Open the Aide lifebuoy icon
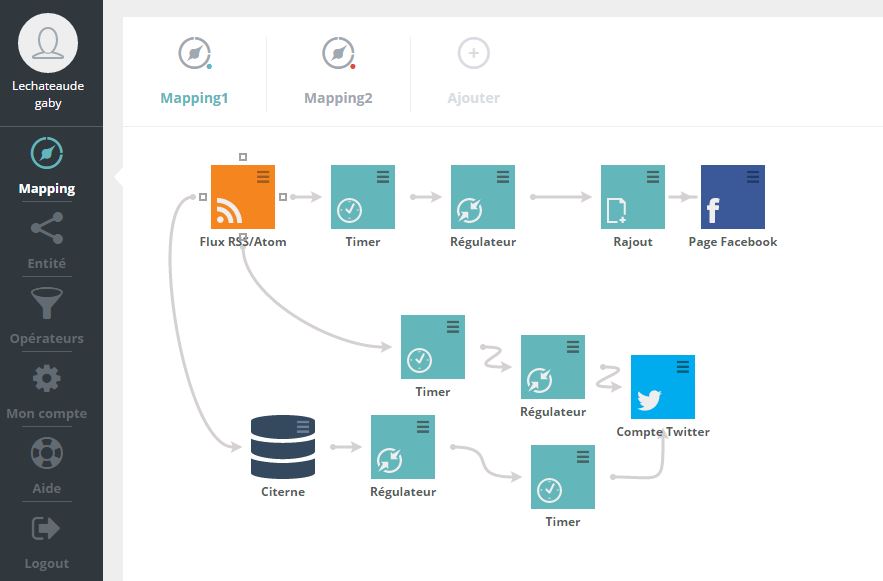Screen dimensions: 883x581 tap(47, 453)
